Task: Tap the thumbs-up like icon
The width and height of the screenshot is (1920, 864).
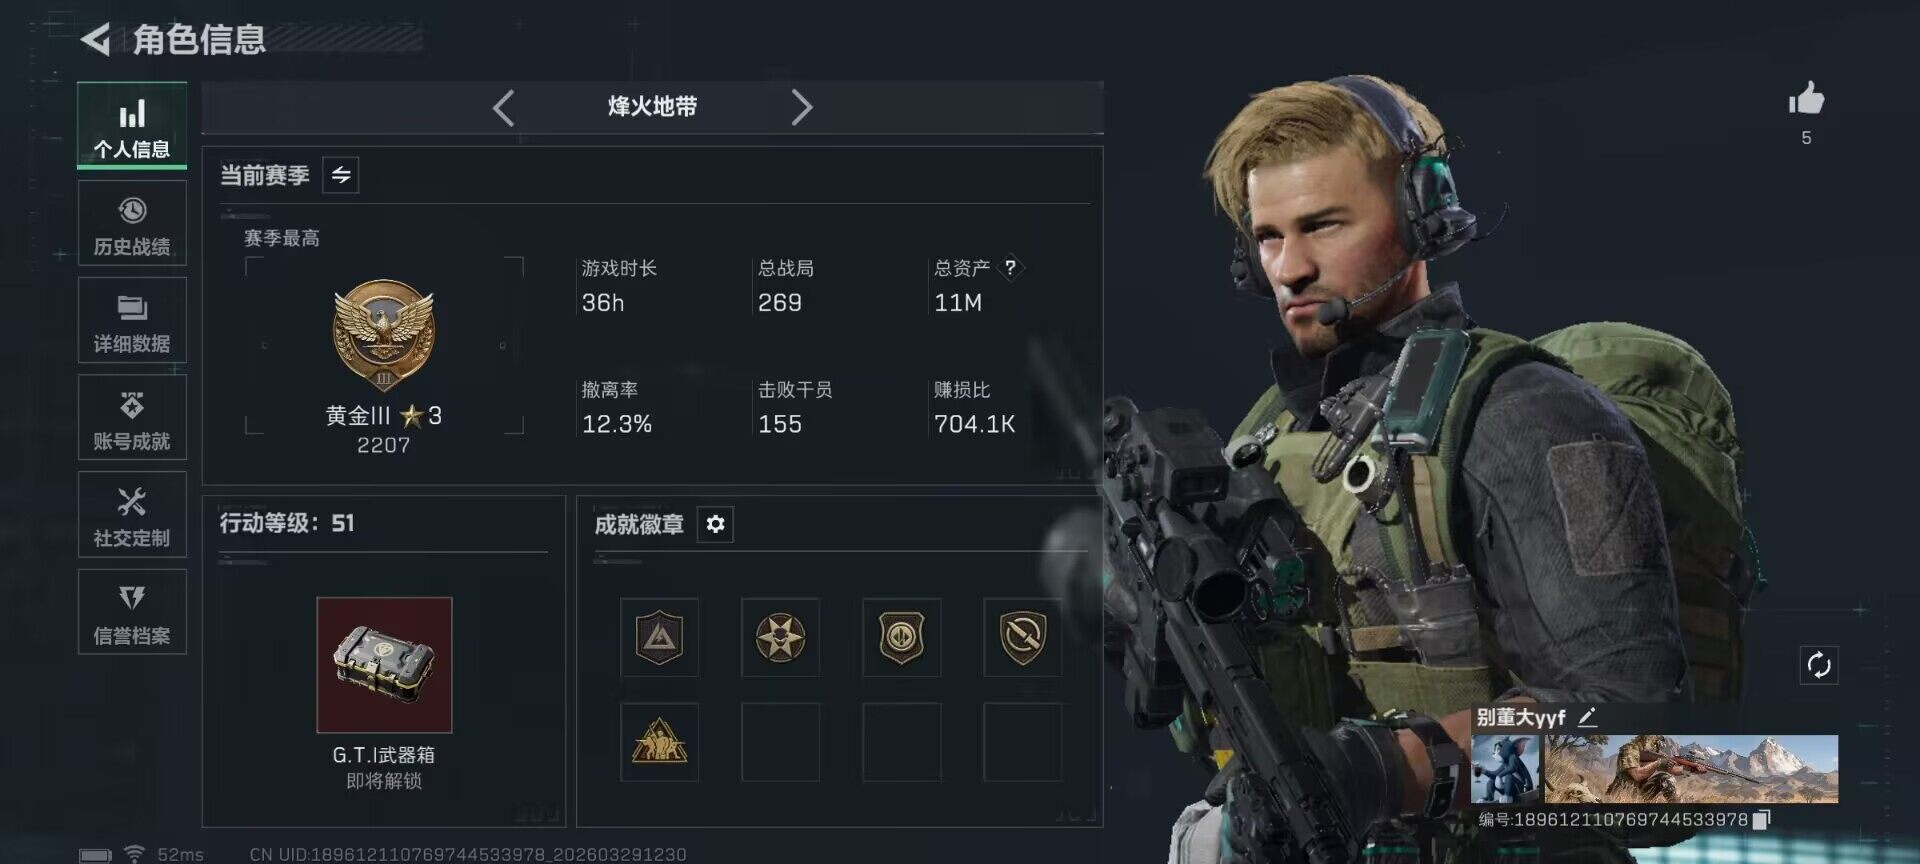Action: [1806, 99]
